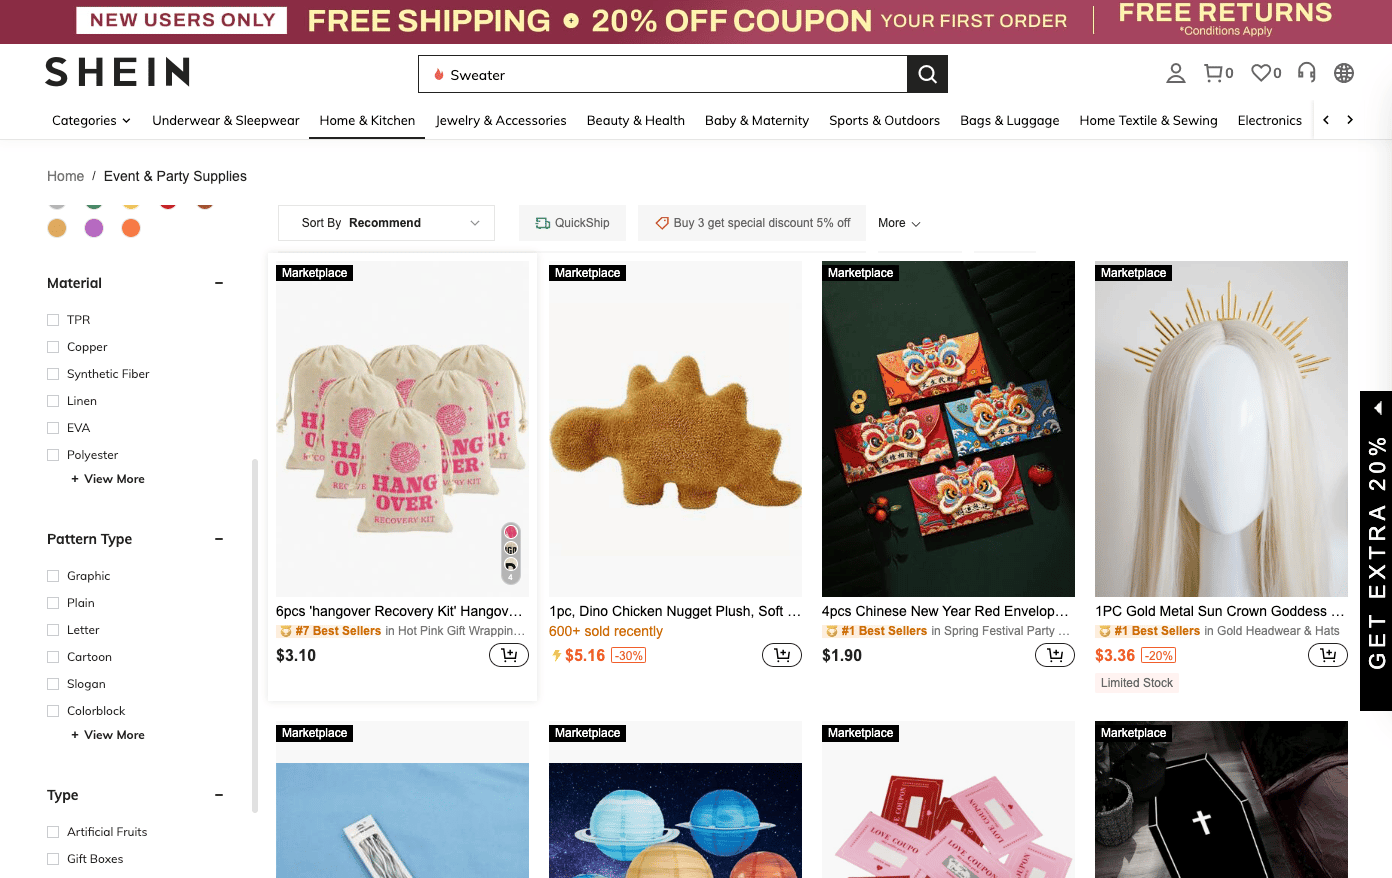The width and height of the screenshot is (1392, 878).
Task: Select the purple color swatch
Action: [x=94, y=228]
